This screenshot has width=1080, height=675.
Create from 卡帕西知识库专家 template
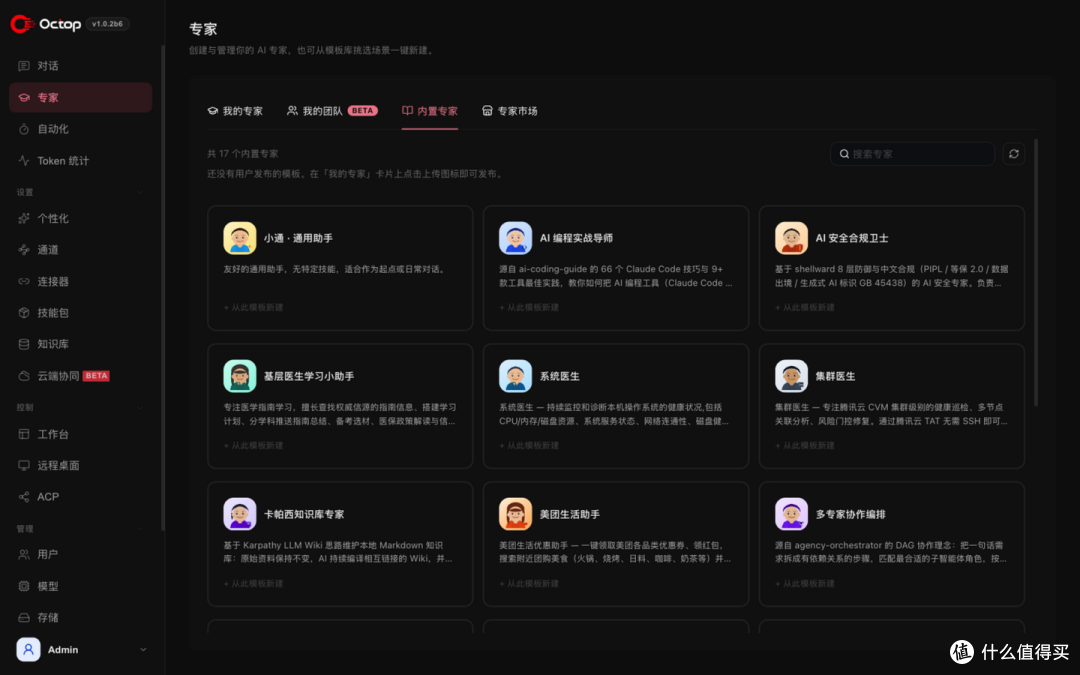coord(253,583)
